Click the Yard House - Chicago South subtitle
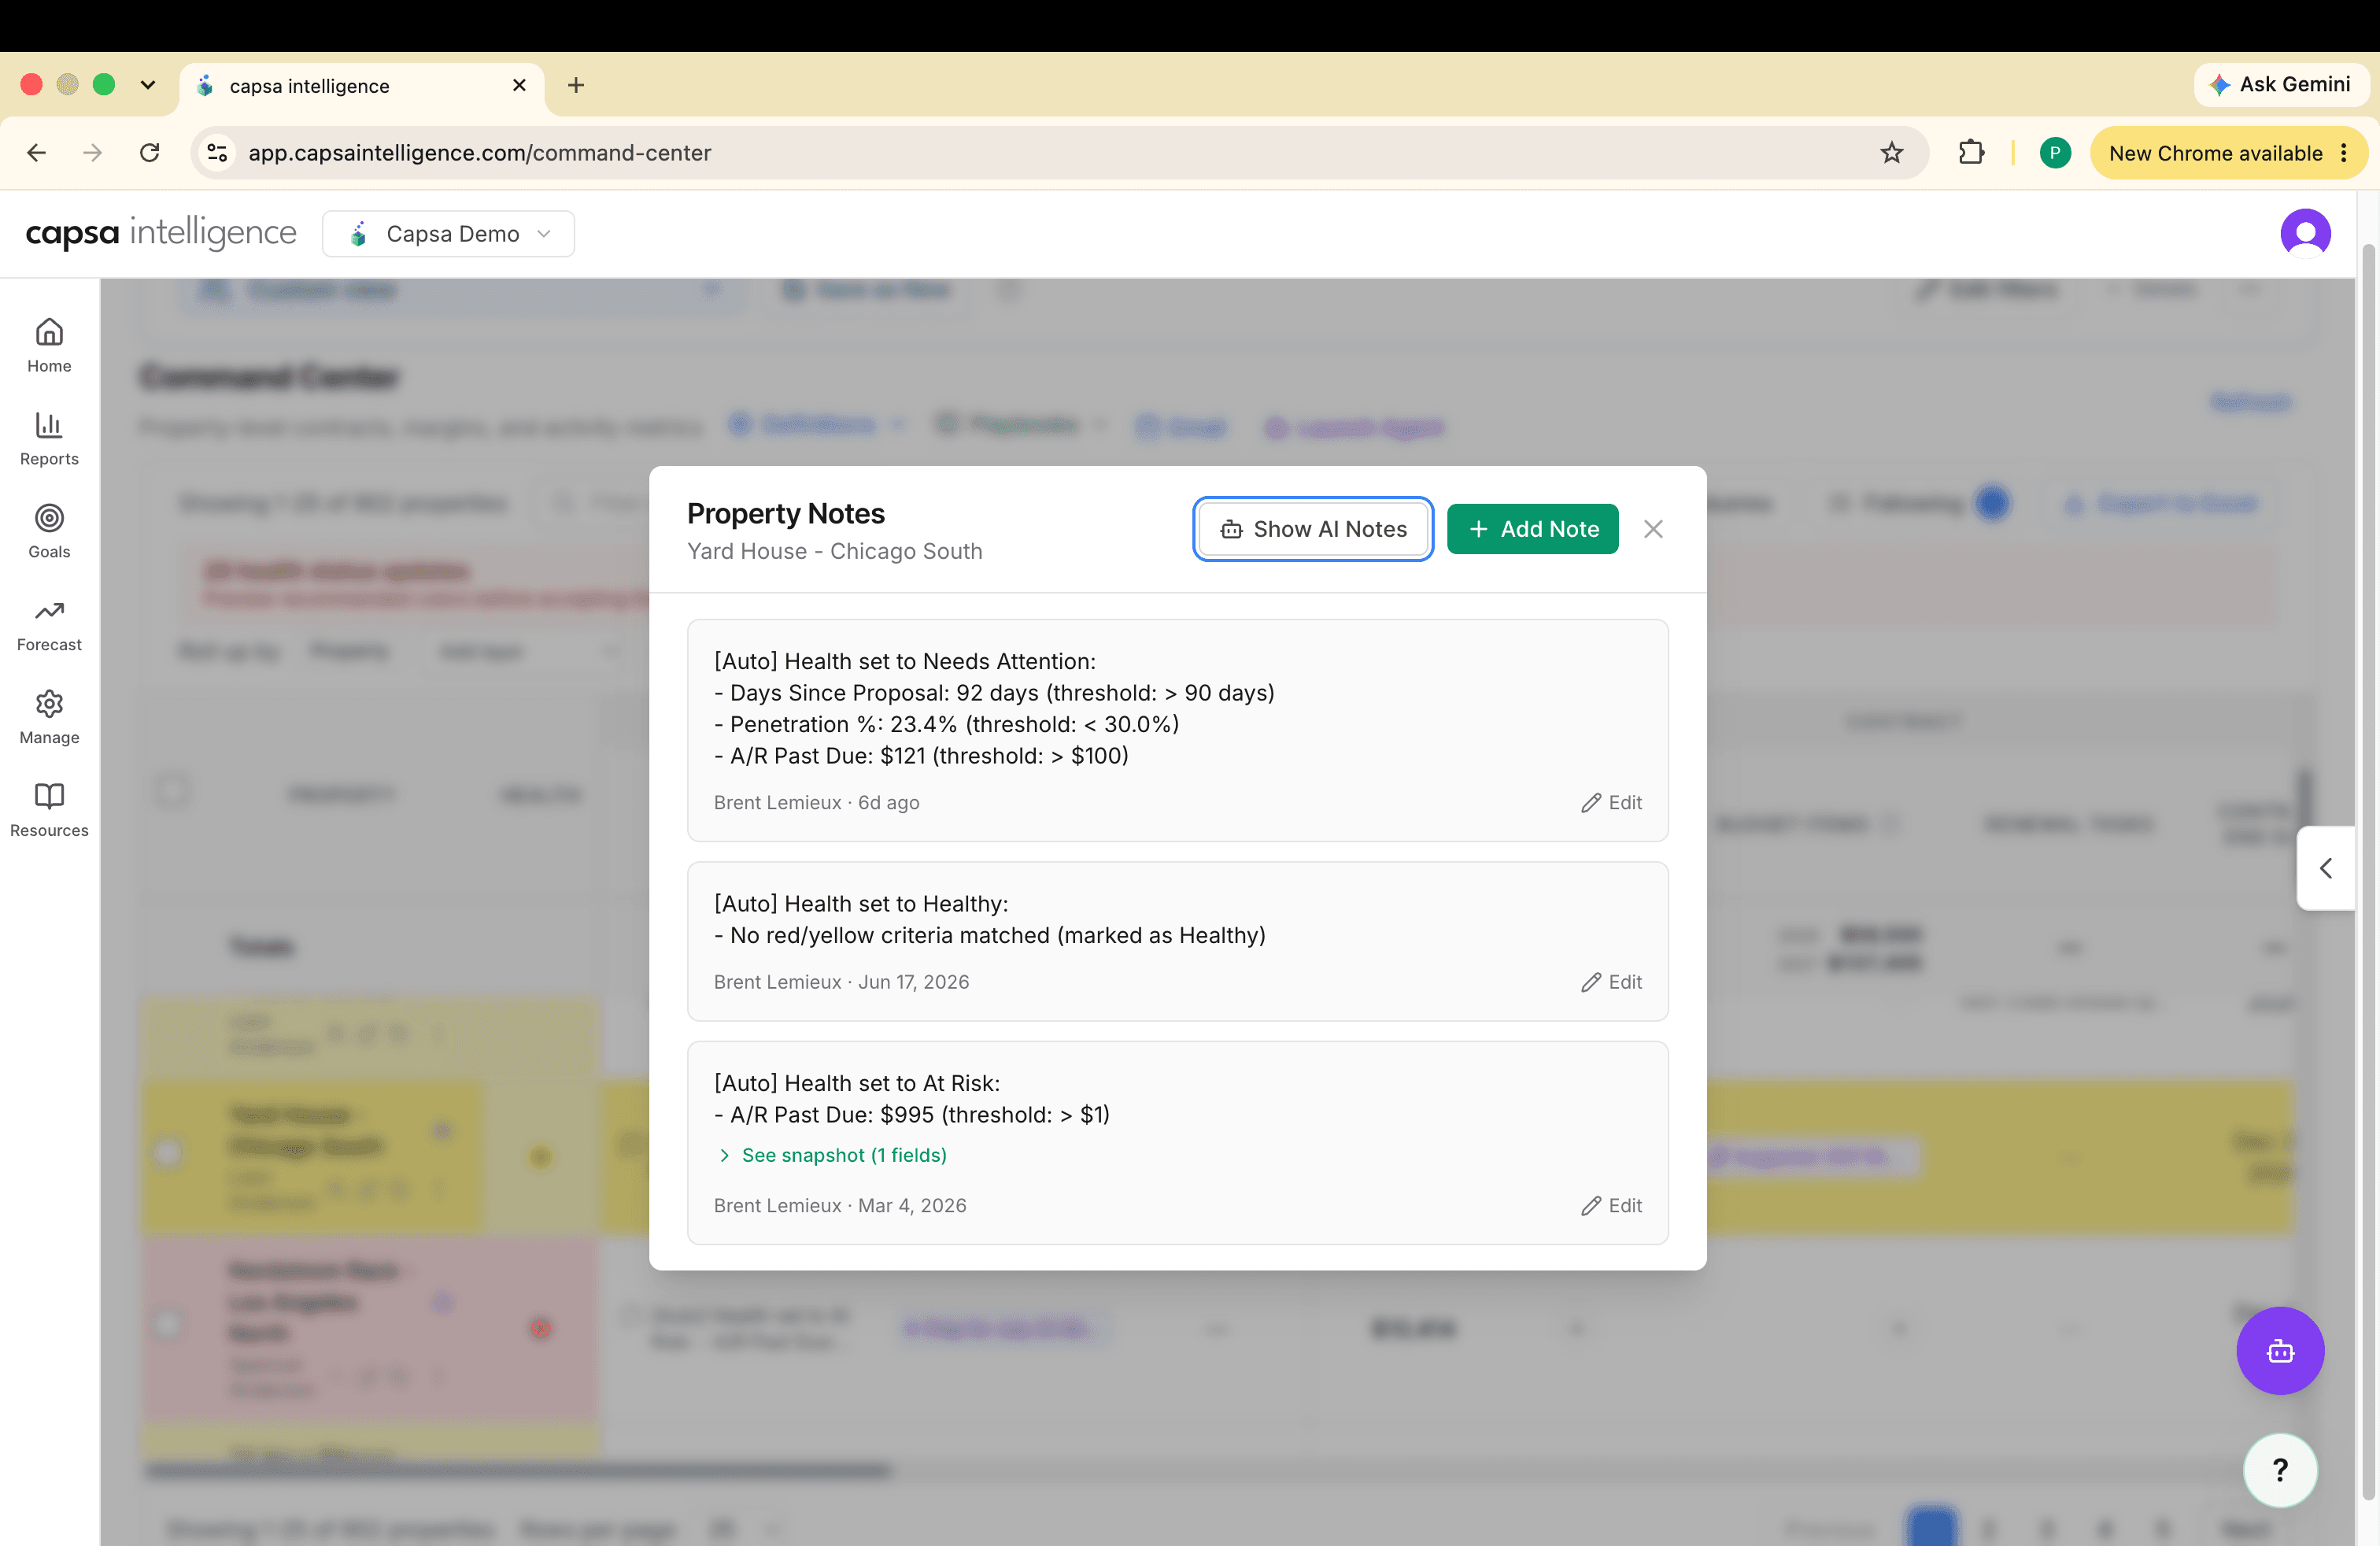The image size is (2380, 1546). (x=834, y=551)
